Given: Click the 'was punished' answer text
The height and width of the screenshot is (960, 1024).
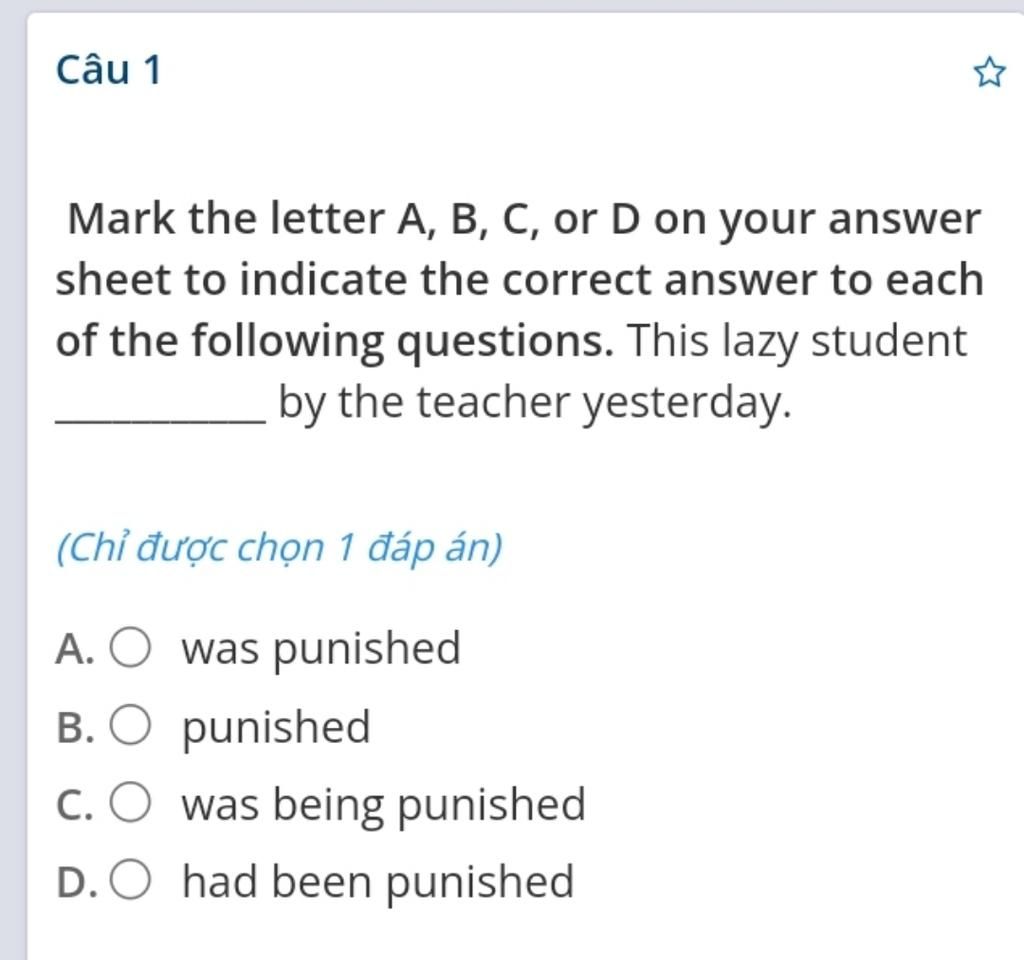Looking at the screenshot, I should tap(321, 649).
